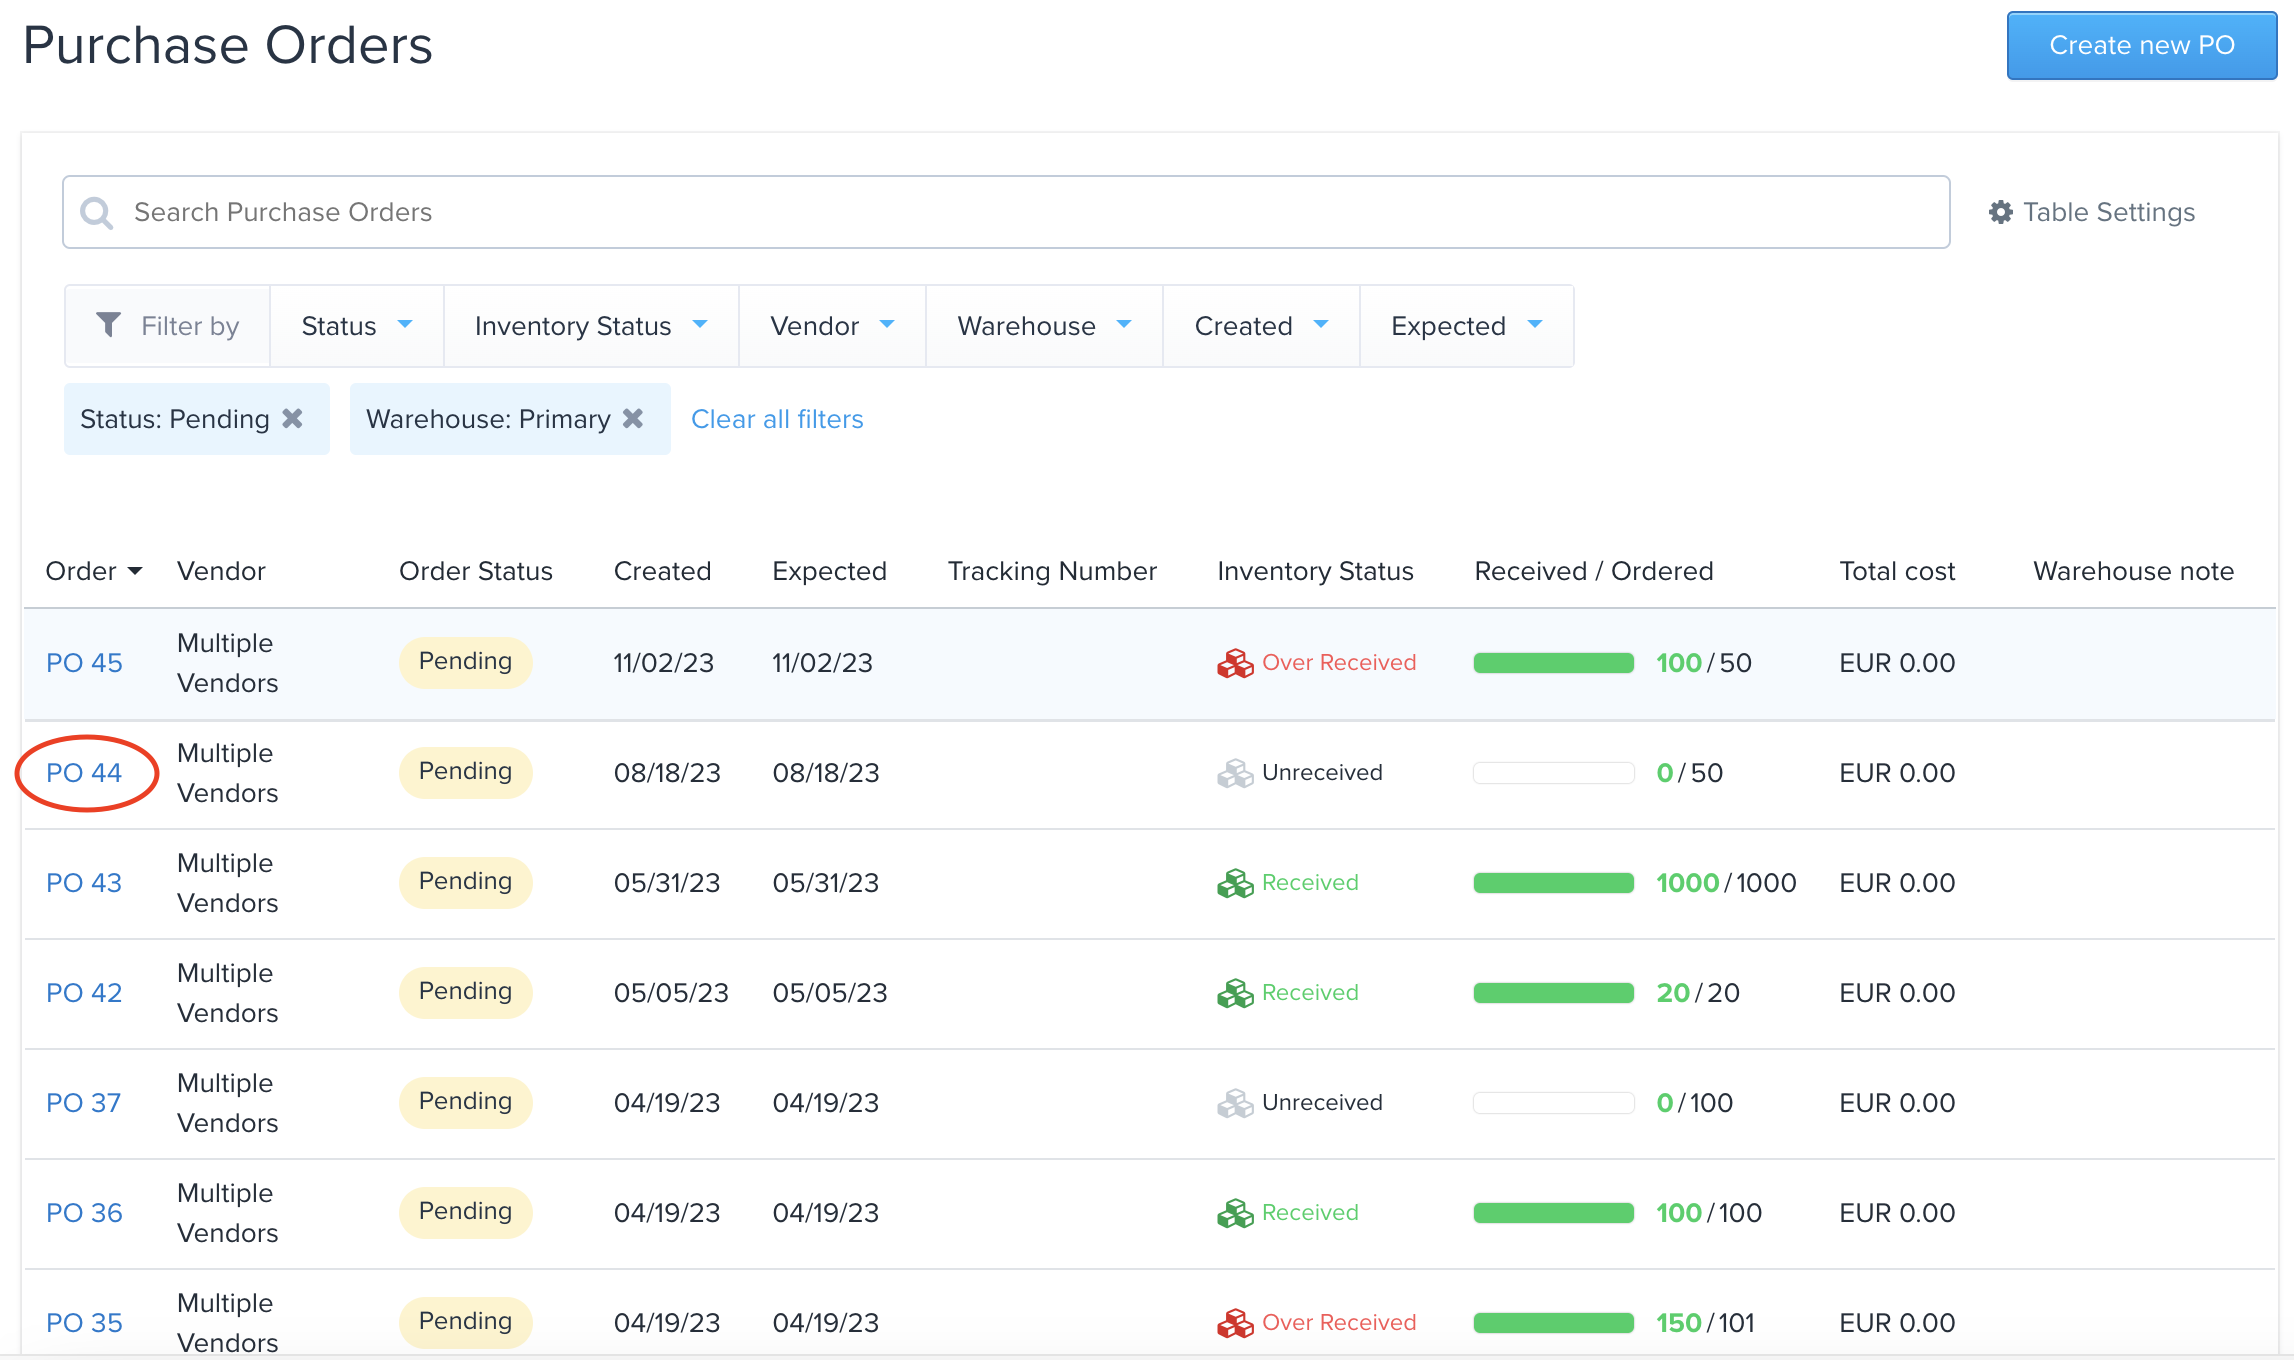Click Multiple Vendors in PO 42 row

click(x=228, y=993)
